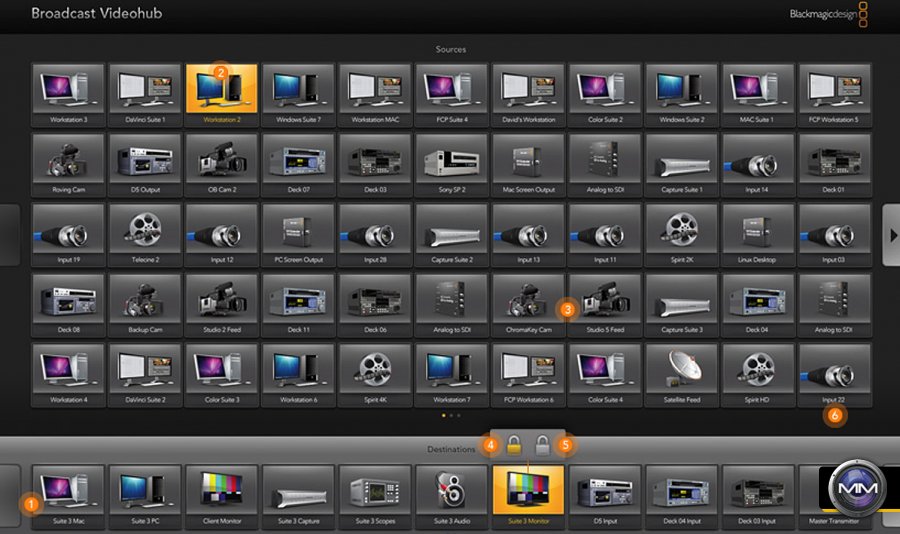Select Windows Suite 7 source
Screen dimensions: 900x534
298,95
